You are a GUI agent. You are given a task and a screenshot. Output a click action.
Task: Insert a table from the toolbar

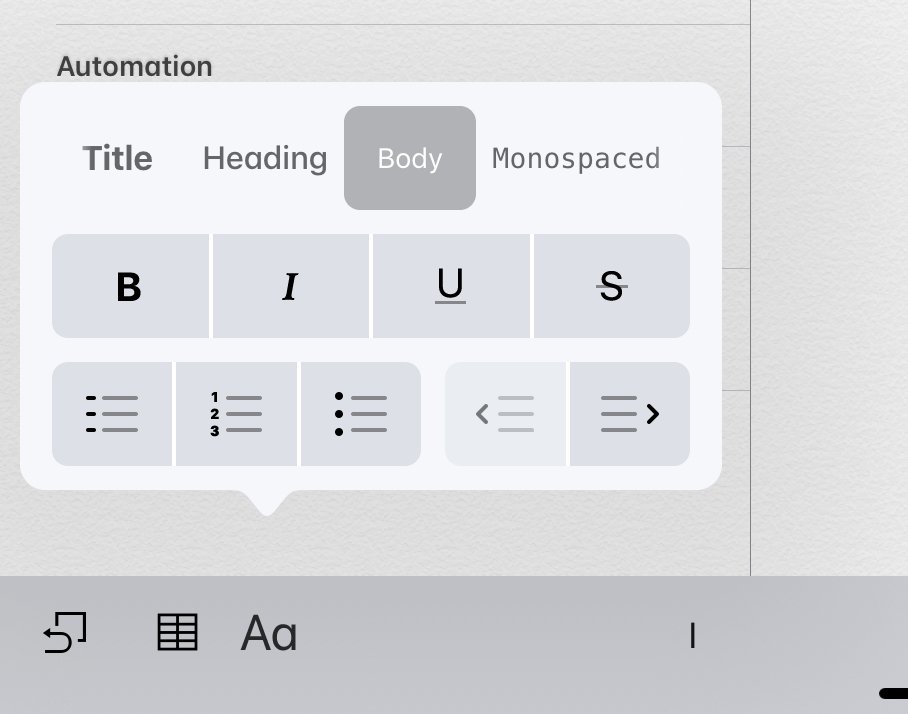point(178,632)
